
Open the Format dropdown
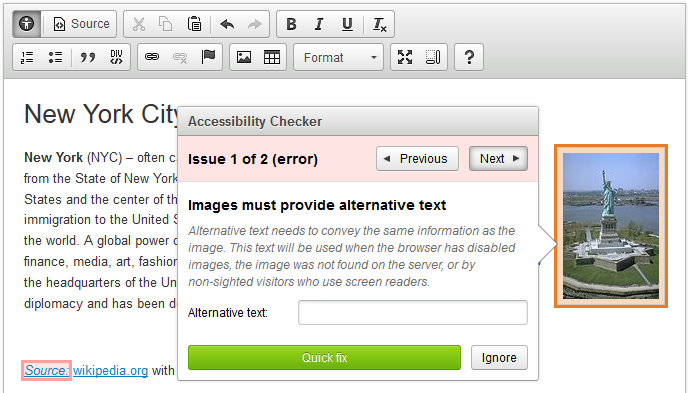pyautogui.click(x=338, y=57)
